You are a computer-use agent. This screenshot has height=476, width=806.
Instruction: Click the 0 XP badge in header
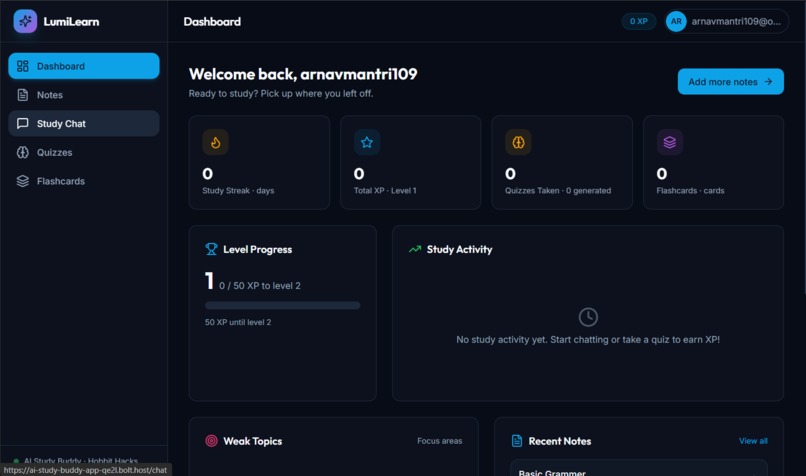[638, 22]
